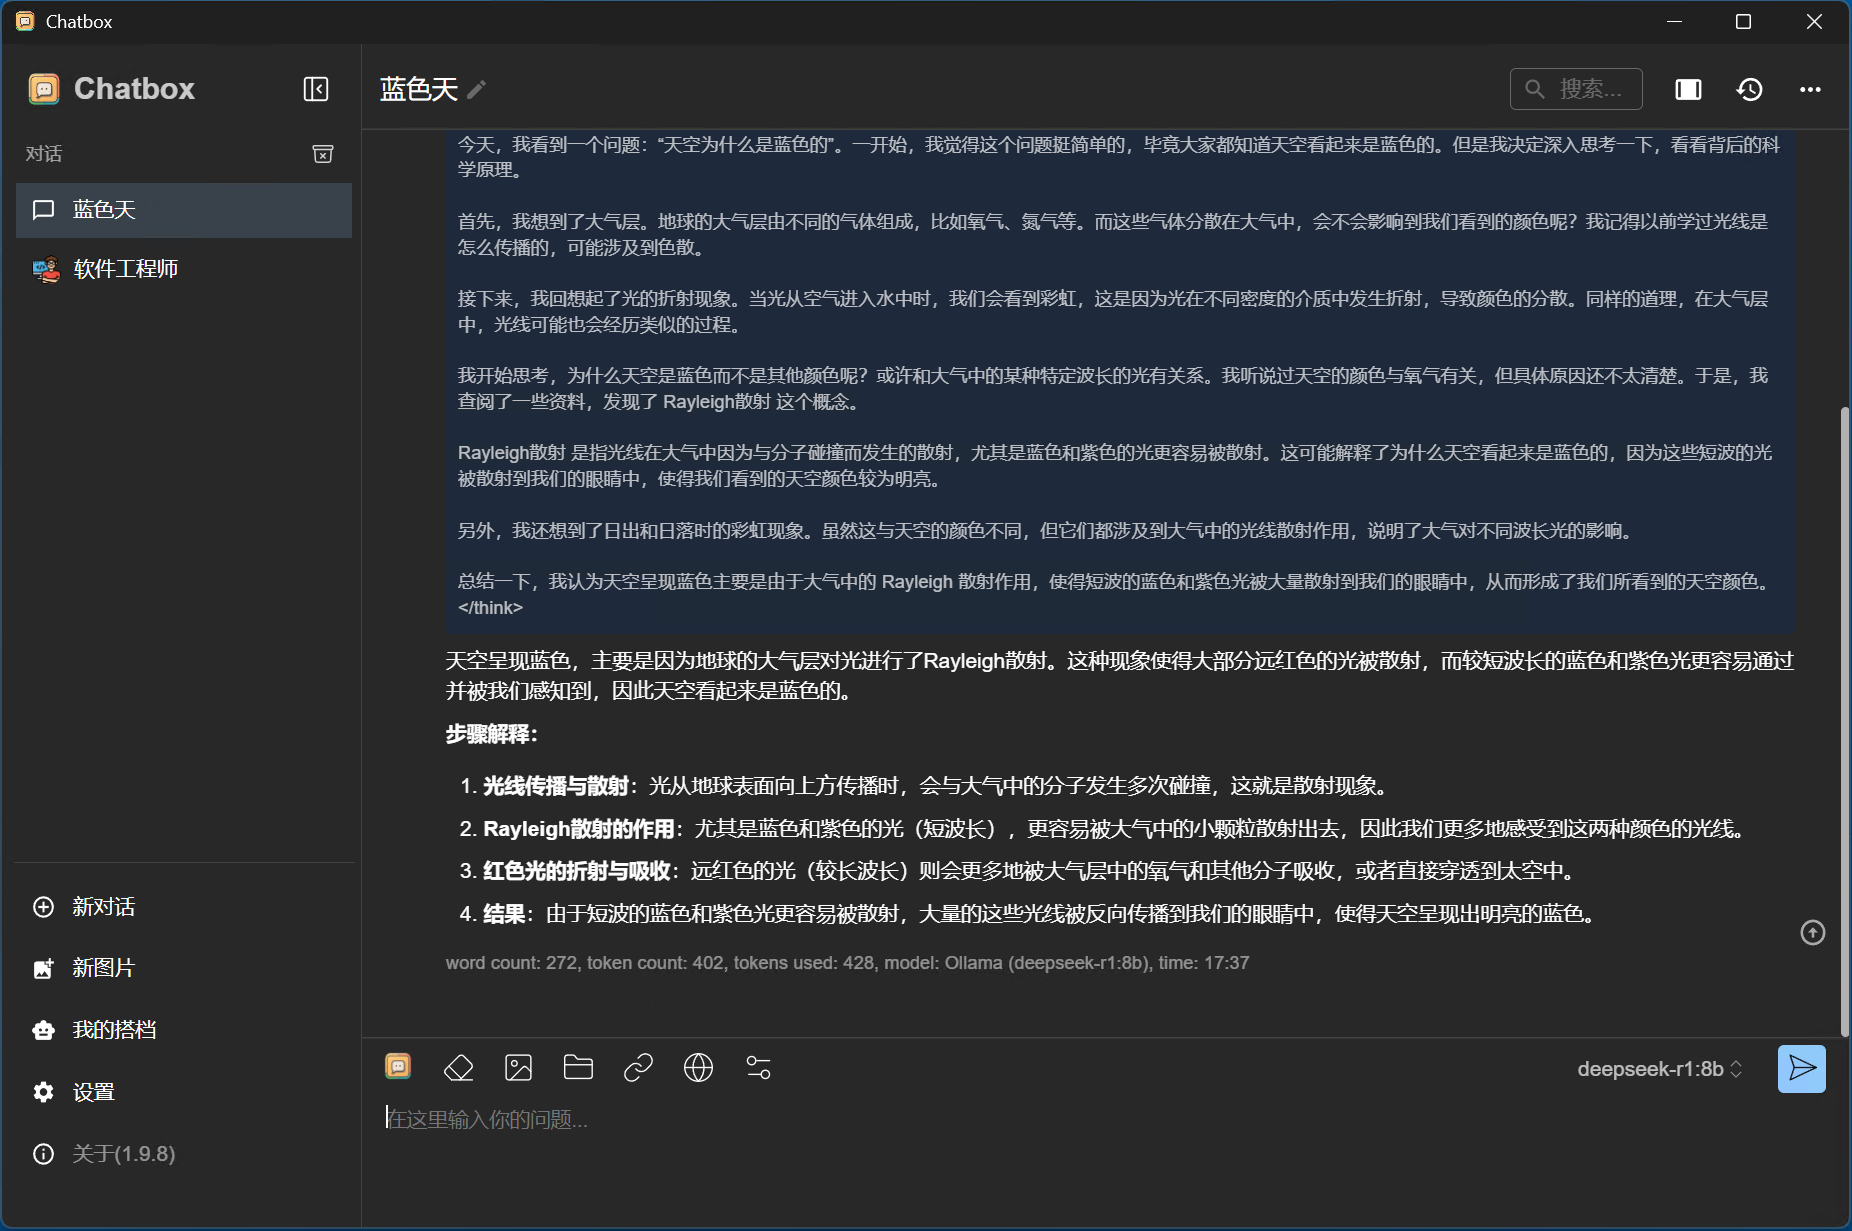
Task: Expand 我的搭档 in the sidebar
Action: pos(113,1029)
